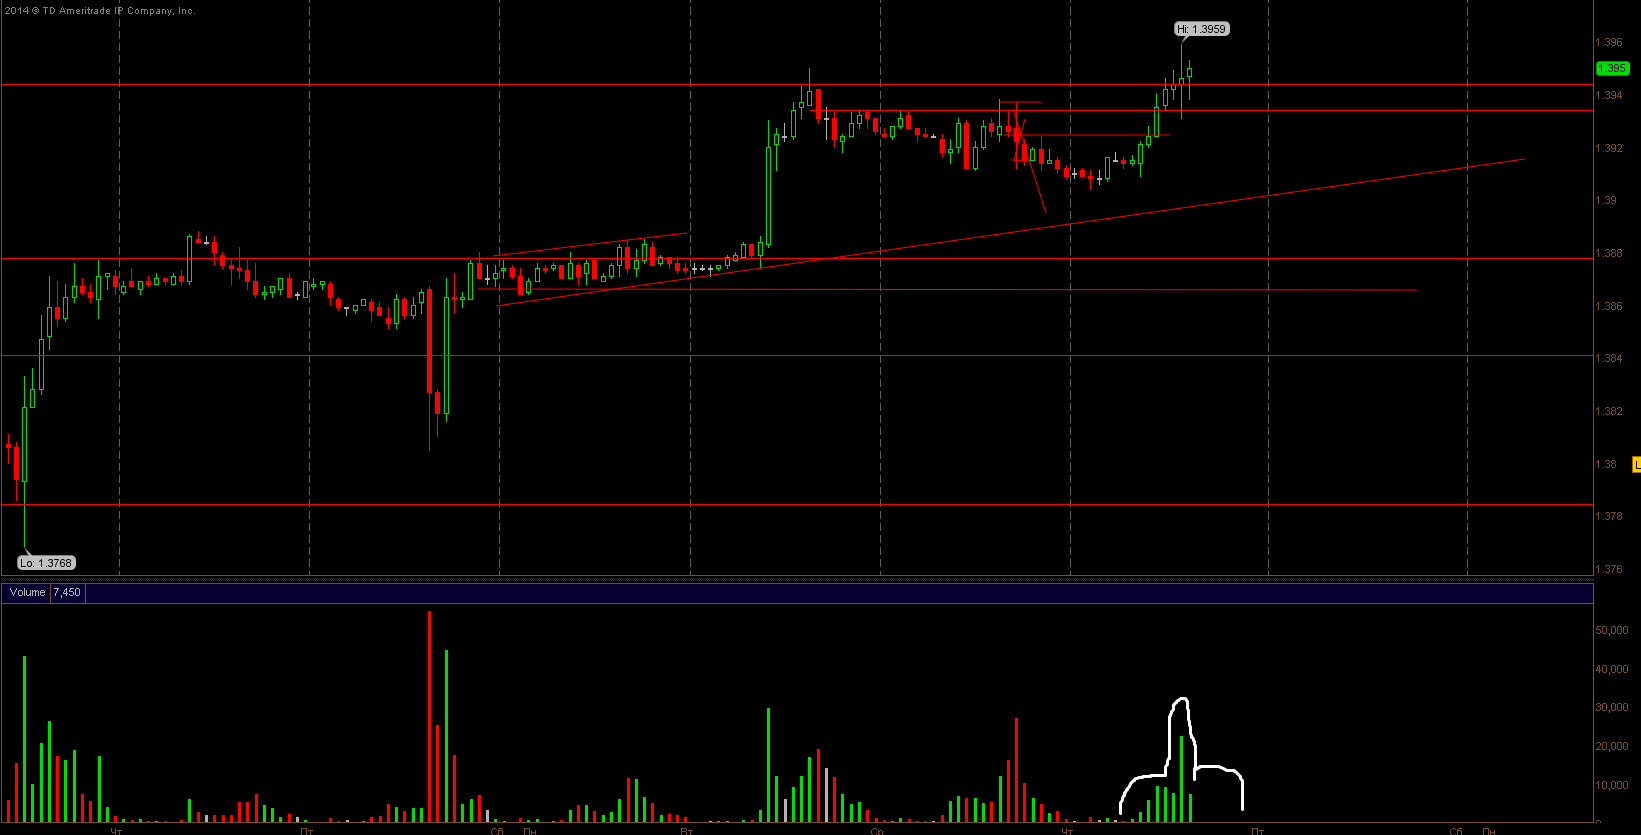Click the 1.396 price axis label
Screen dimensions: 1641x835
pos(1608,42)
